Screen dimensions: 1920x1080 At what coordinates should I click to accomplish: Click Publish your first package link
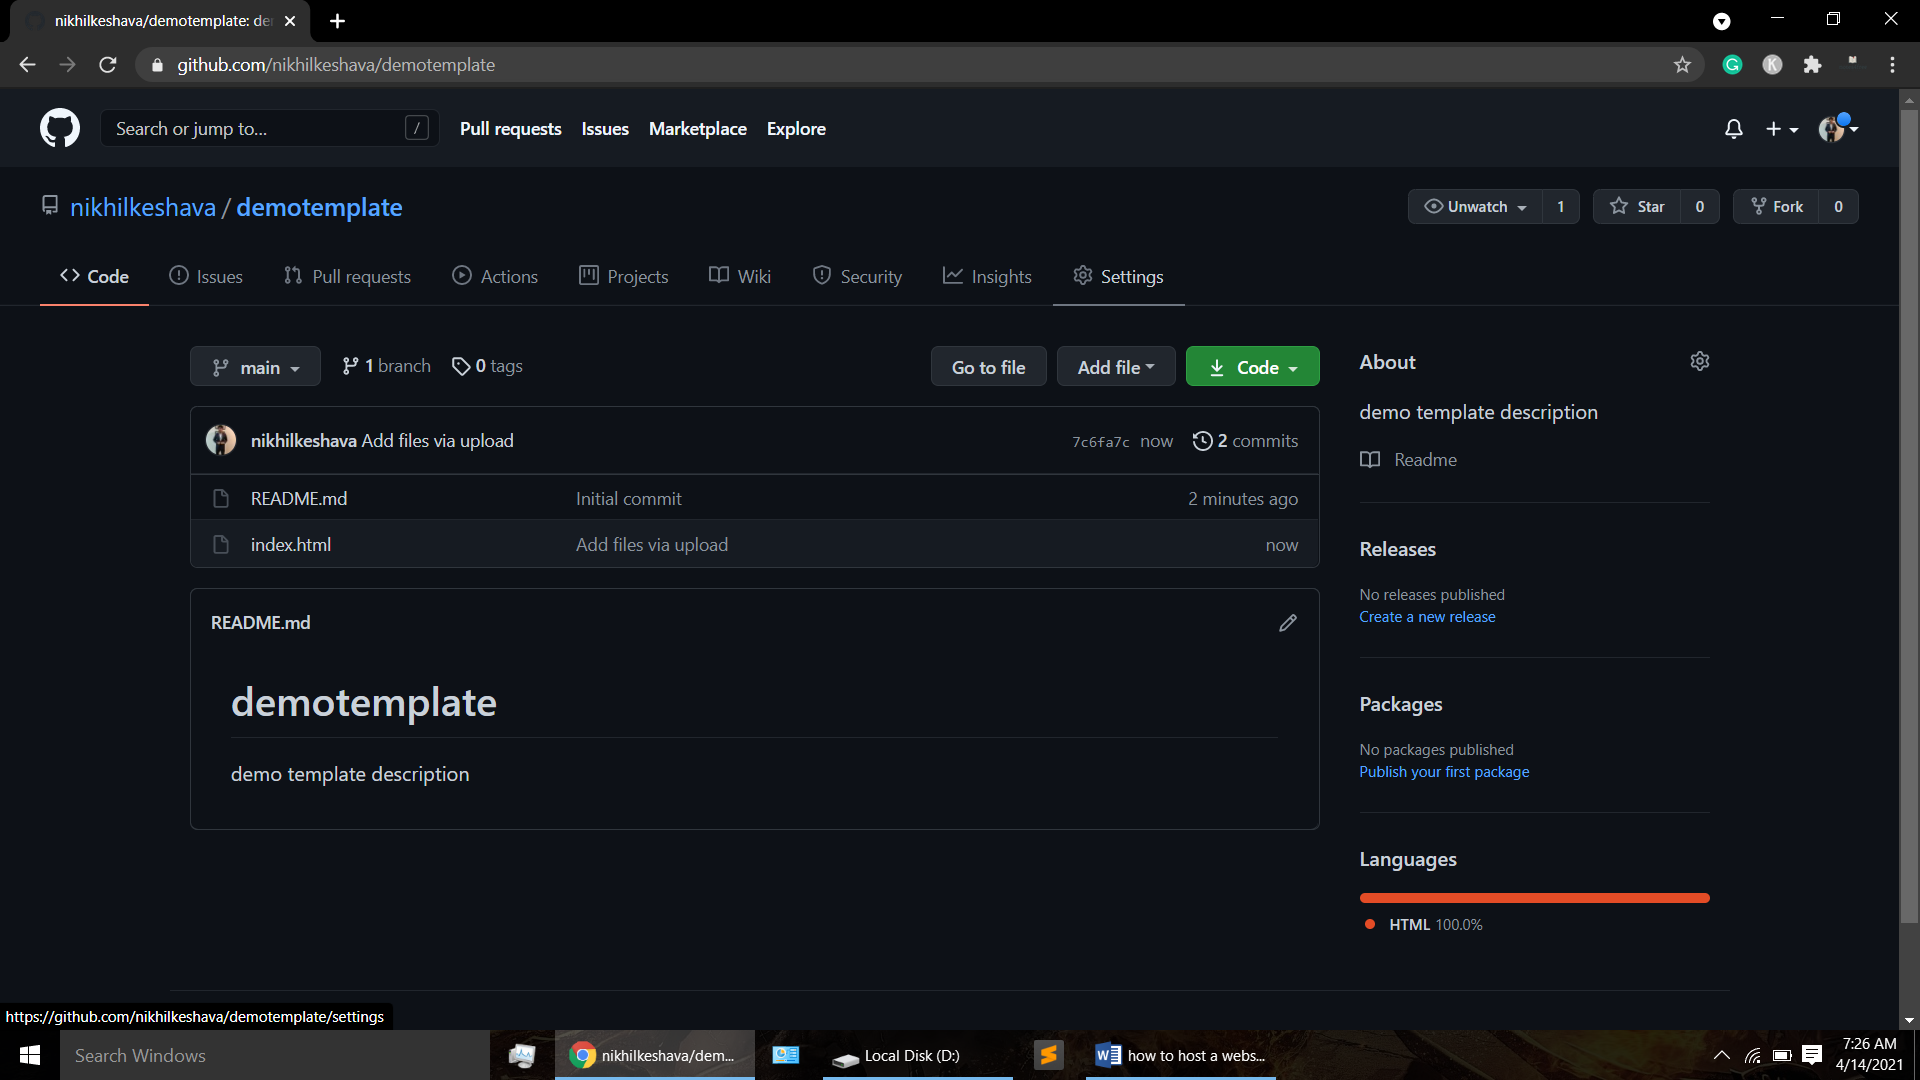pos(1444,771)
